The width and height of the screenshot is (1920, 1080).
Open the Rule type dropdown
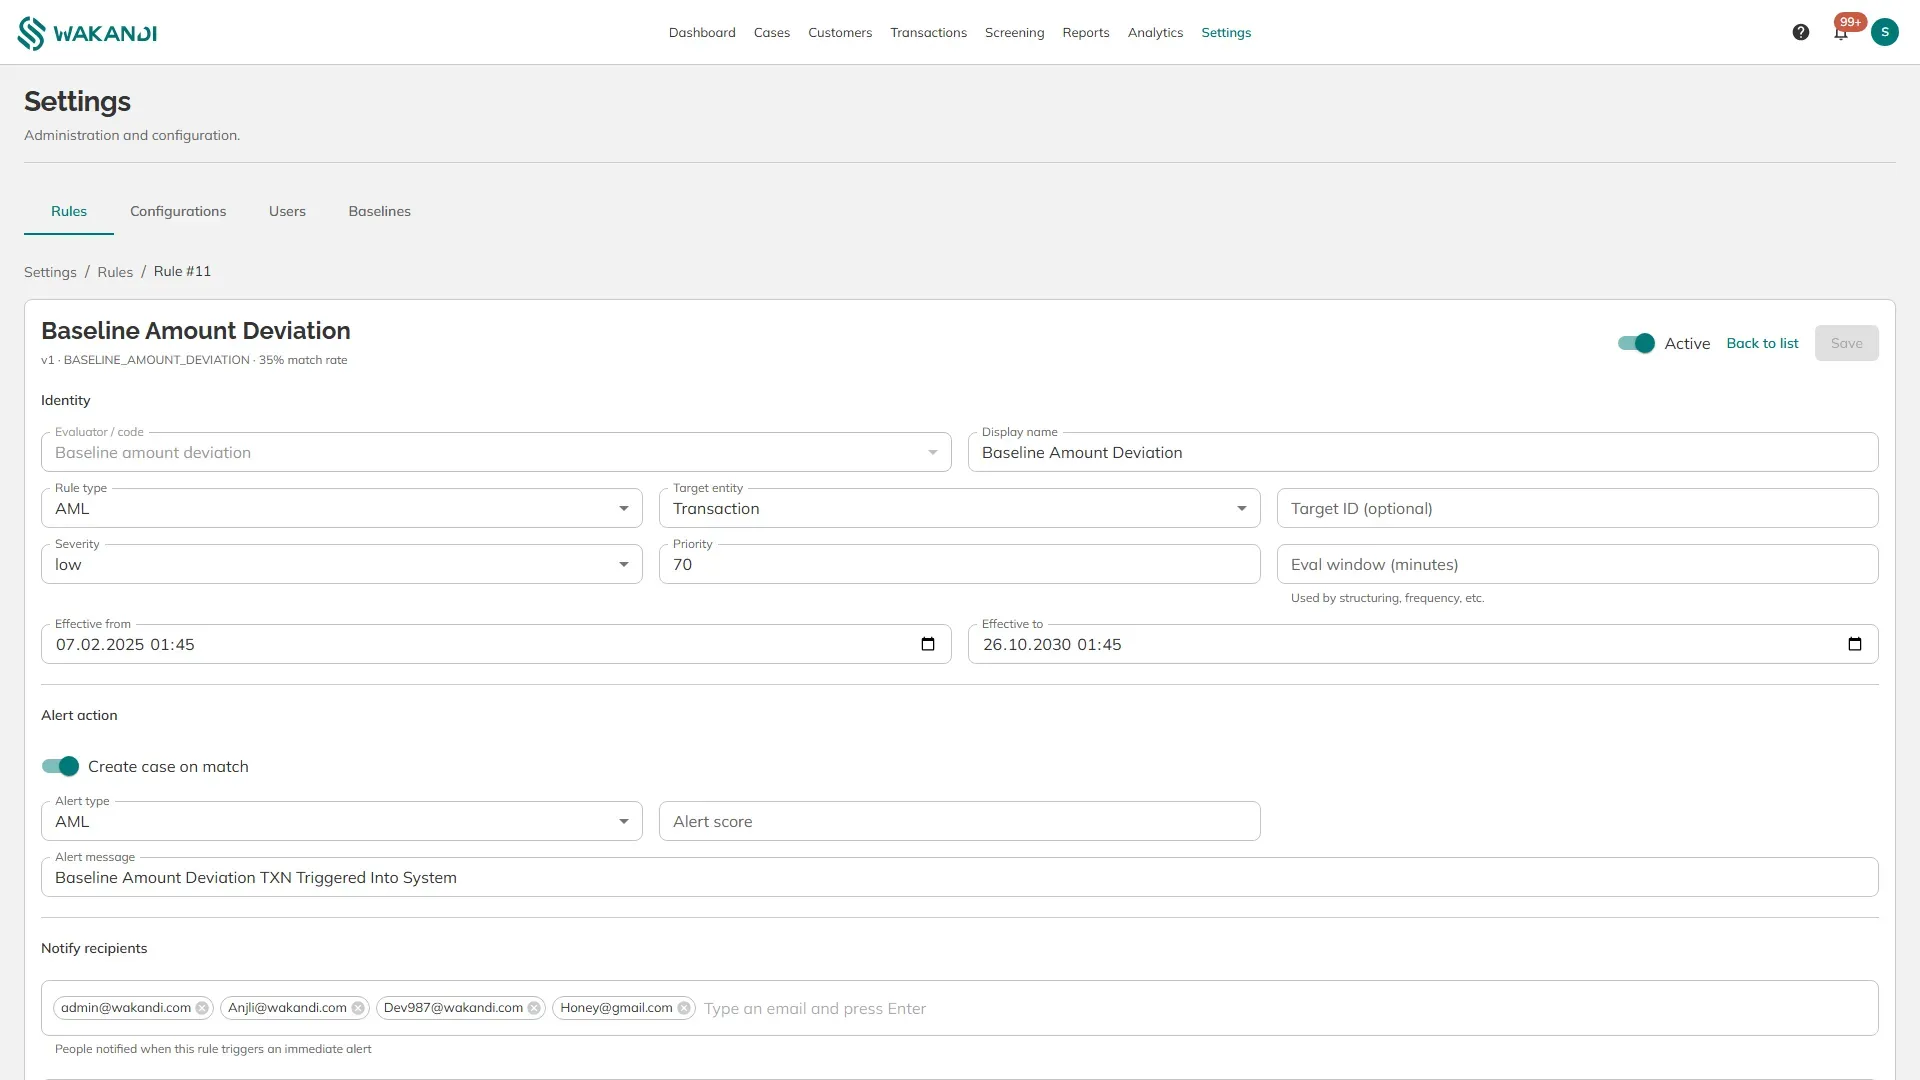[x=342, y=508]
